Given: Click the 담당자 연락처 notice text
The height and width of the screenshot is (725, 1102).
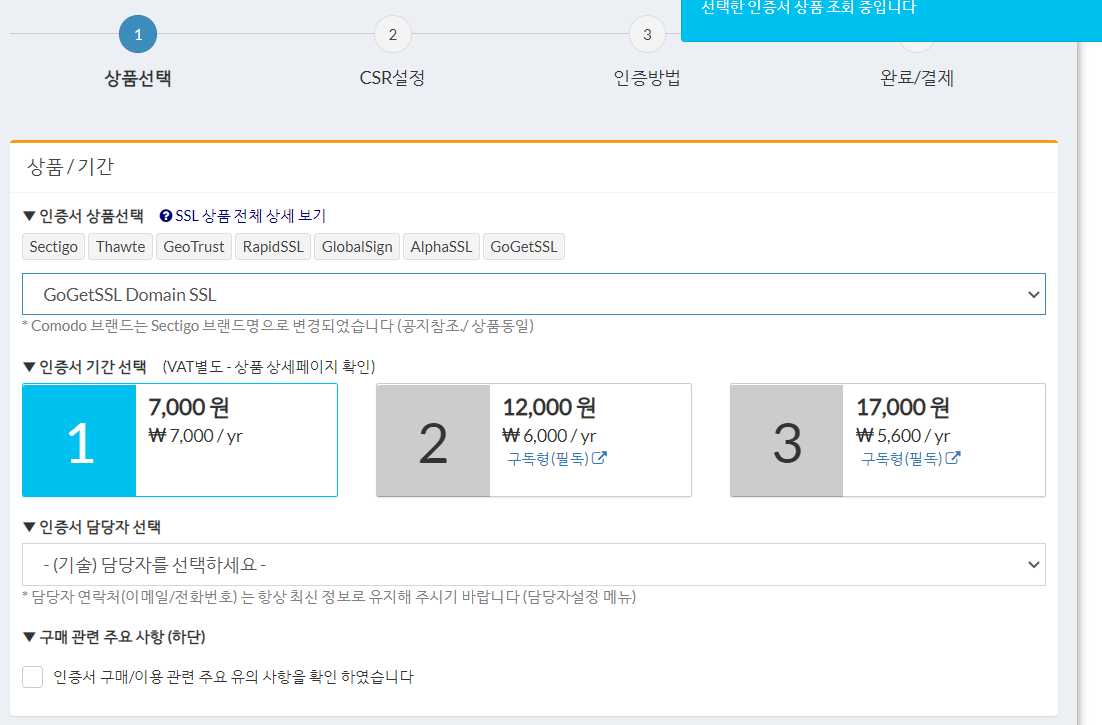Looking at the screenshot, I should (329, 597).
